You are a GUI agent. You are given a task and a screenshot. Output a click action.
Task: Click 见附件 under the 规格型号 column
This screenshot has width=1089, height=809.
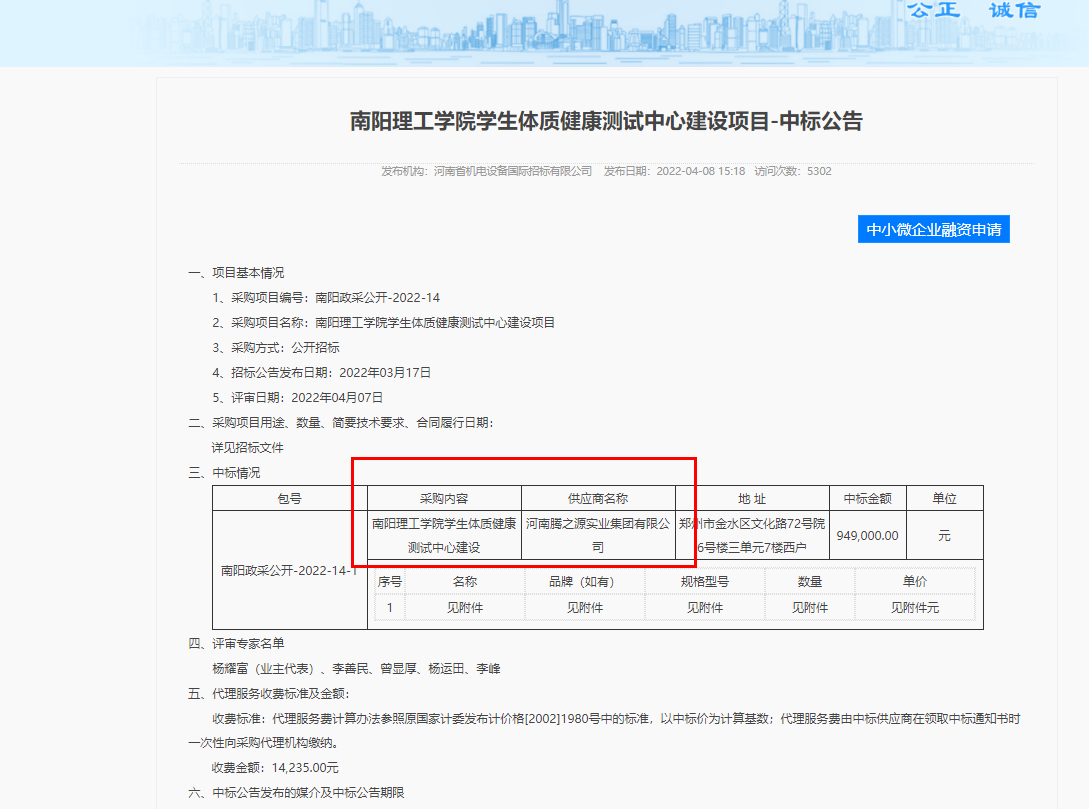coord(704,607)
